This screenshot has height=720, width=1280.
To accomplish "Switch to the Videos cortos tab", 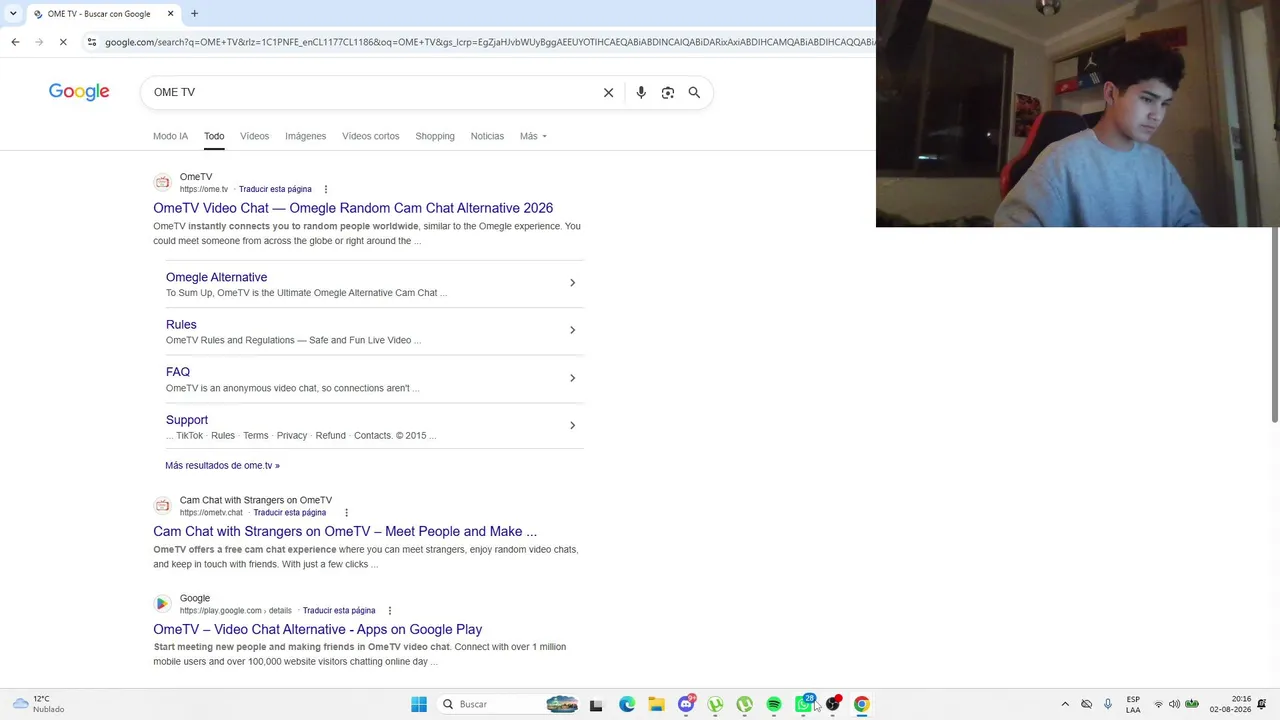I will point(370,136).
